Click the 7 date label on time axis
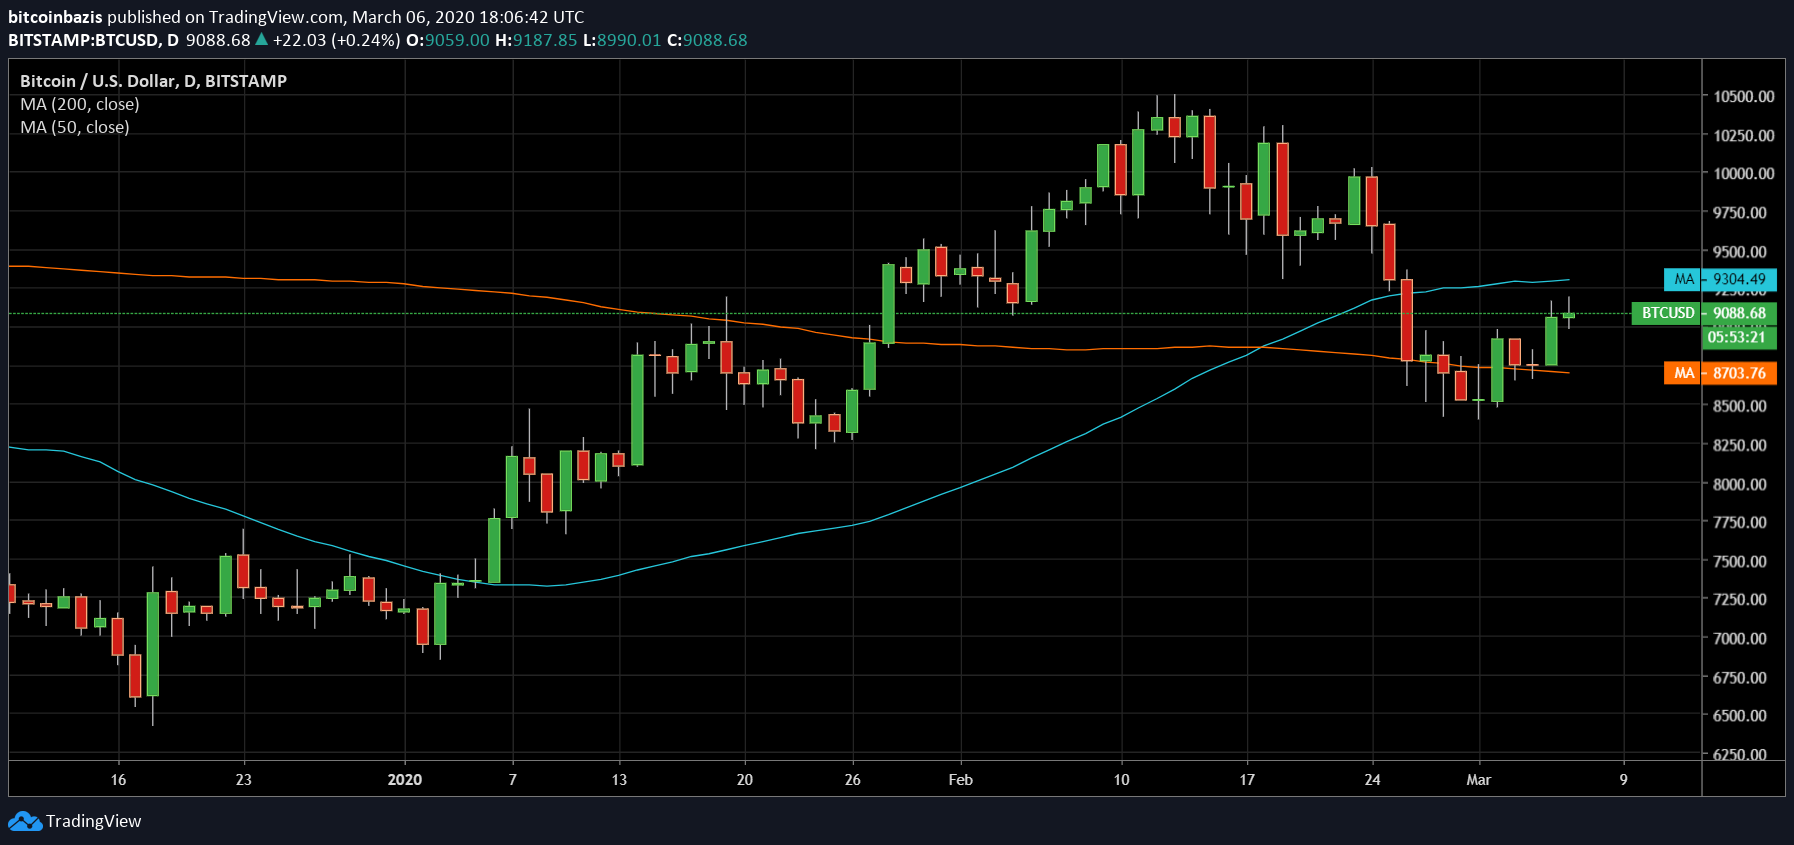 coord(513,780)
